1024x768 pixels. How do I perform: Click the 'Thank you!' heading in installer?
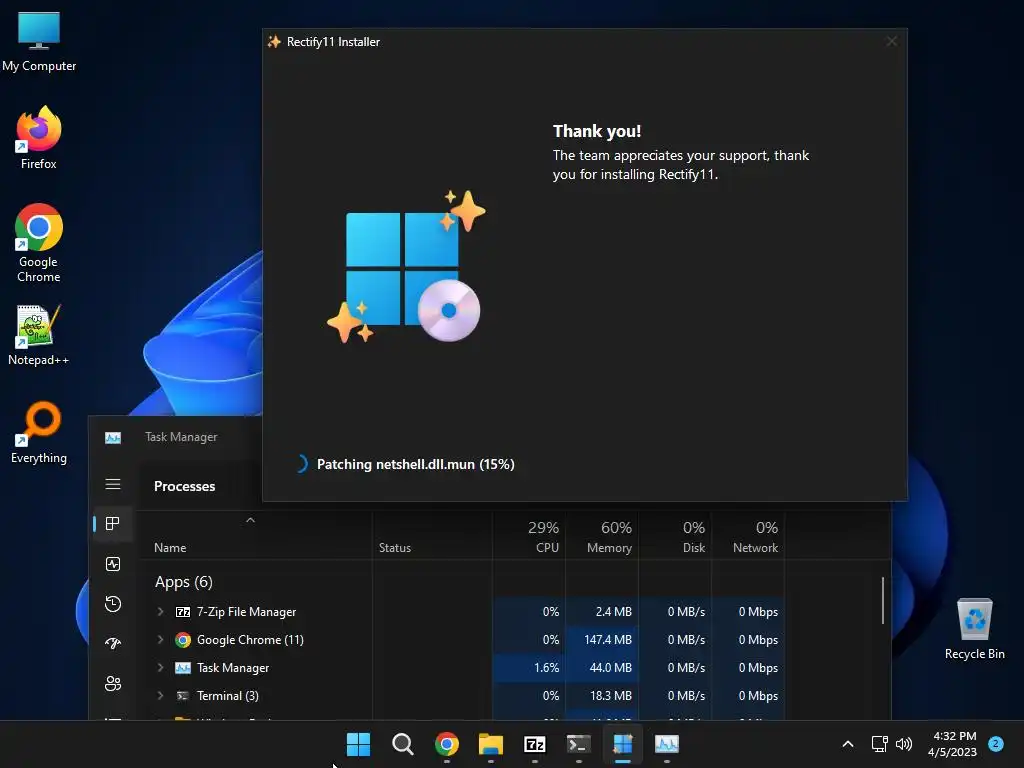tap(597, 131)
